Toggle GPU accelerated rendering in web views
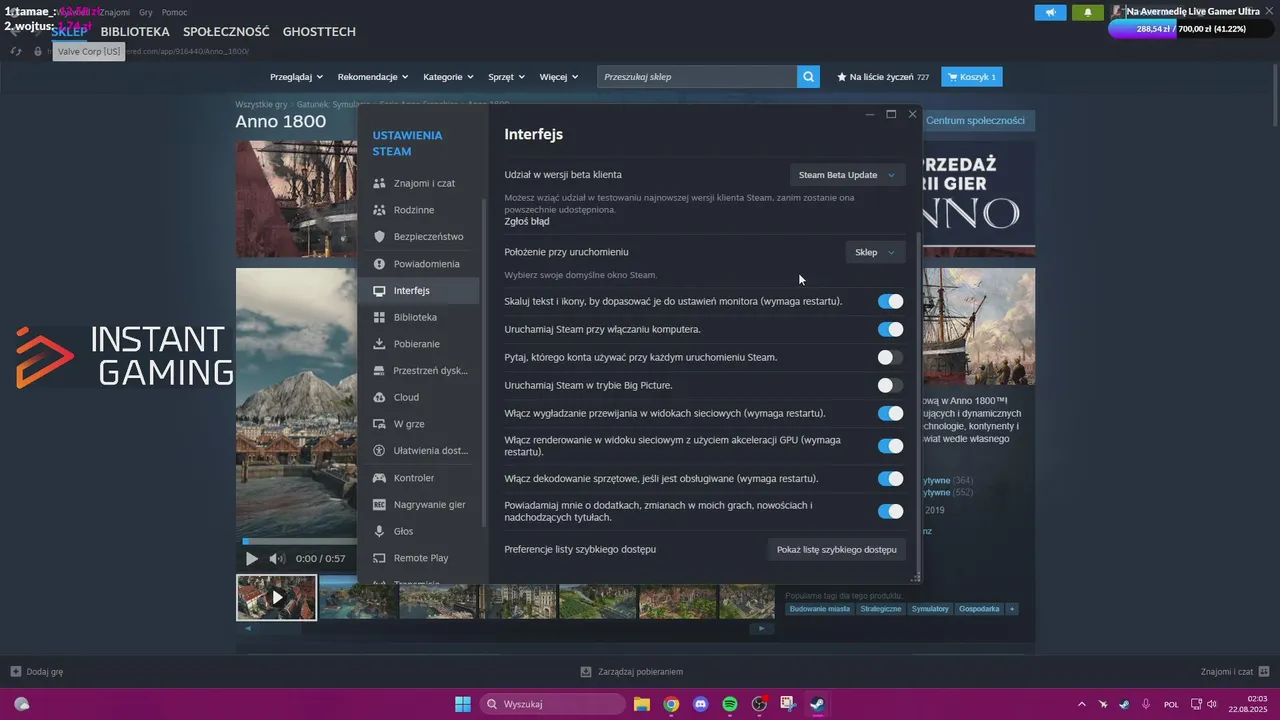1280x720 pixels. pyautogui.click(x=890, y=446)
